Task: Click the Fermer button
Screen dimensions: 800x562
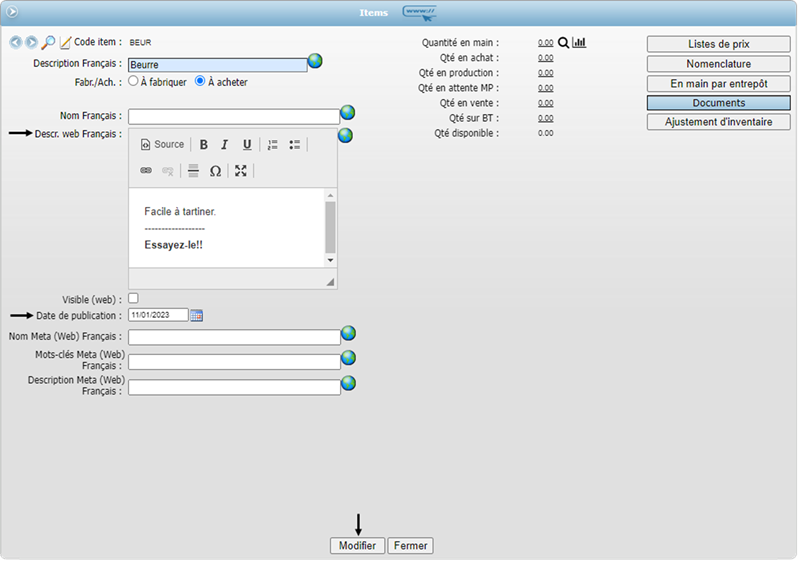Action: tap(410, 546)
